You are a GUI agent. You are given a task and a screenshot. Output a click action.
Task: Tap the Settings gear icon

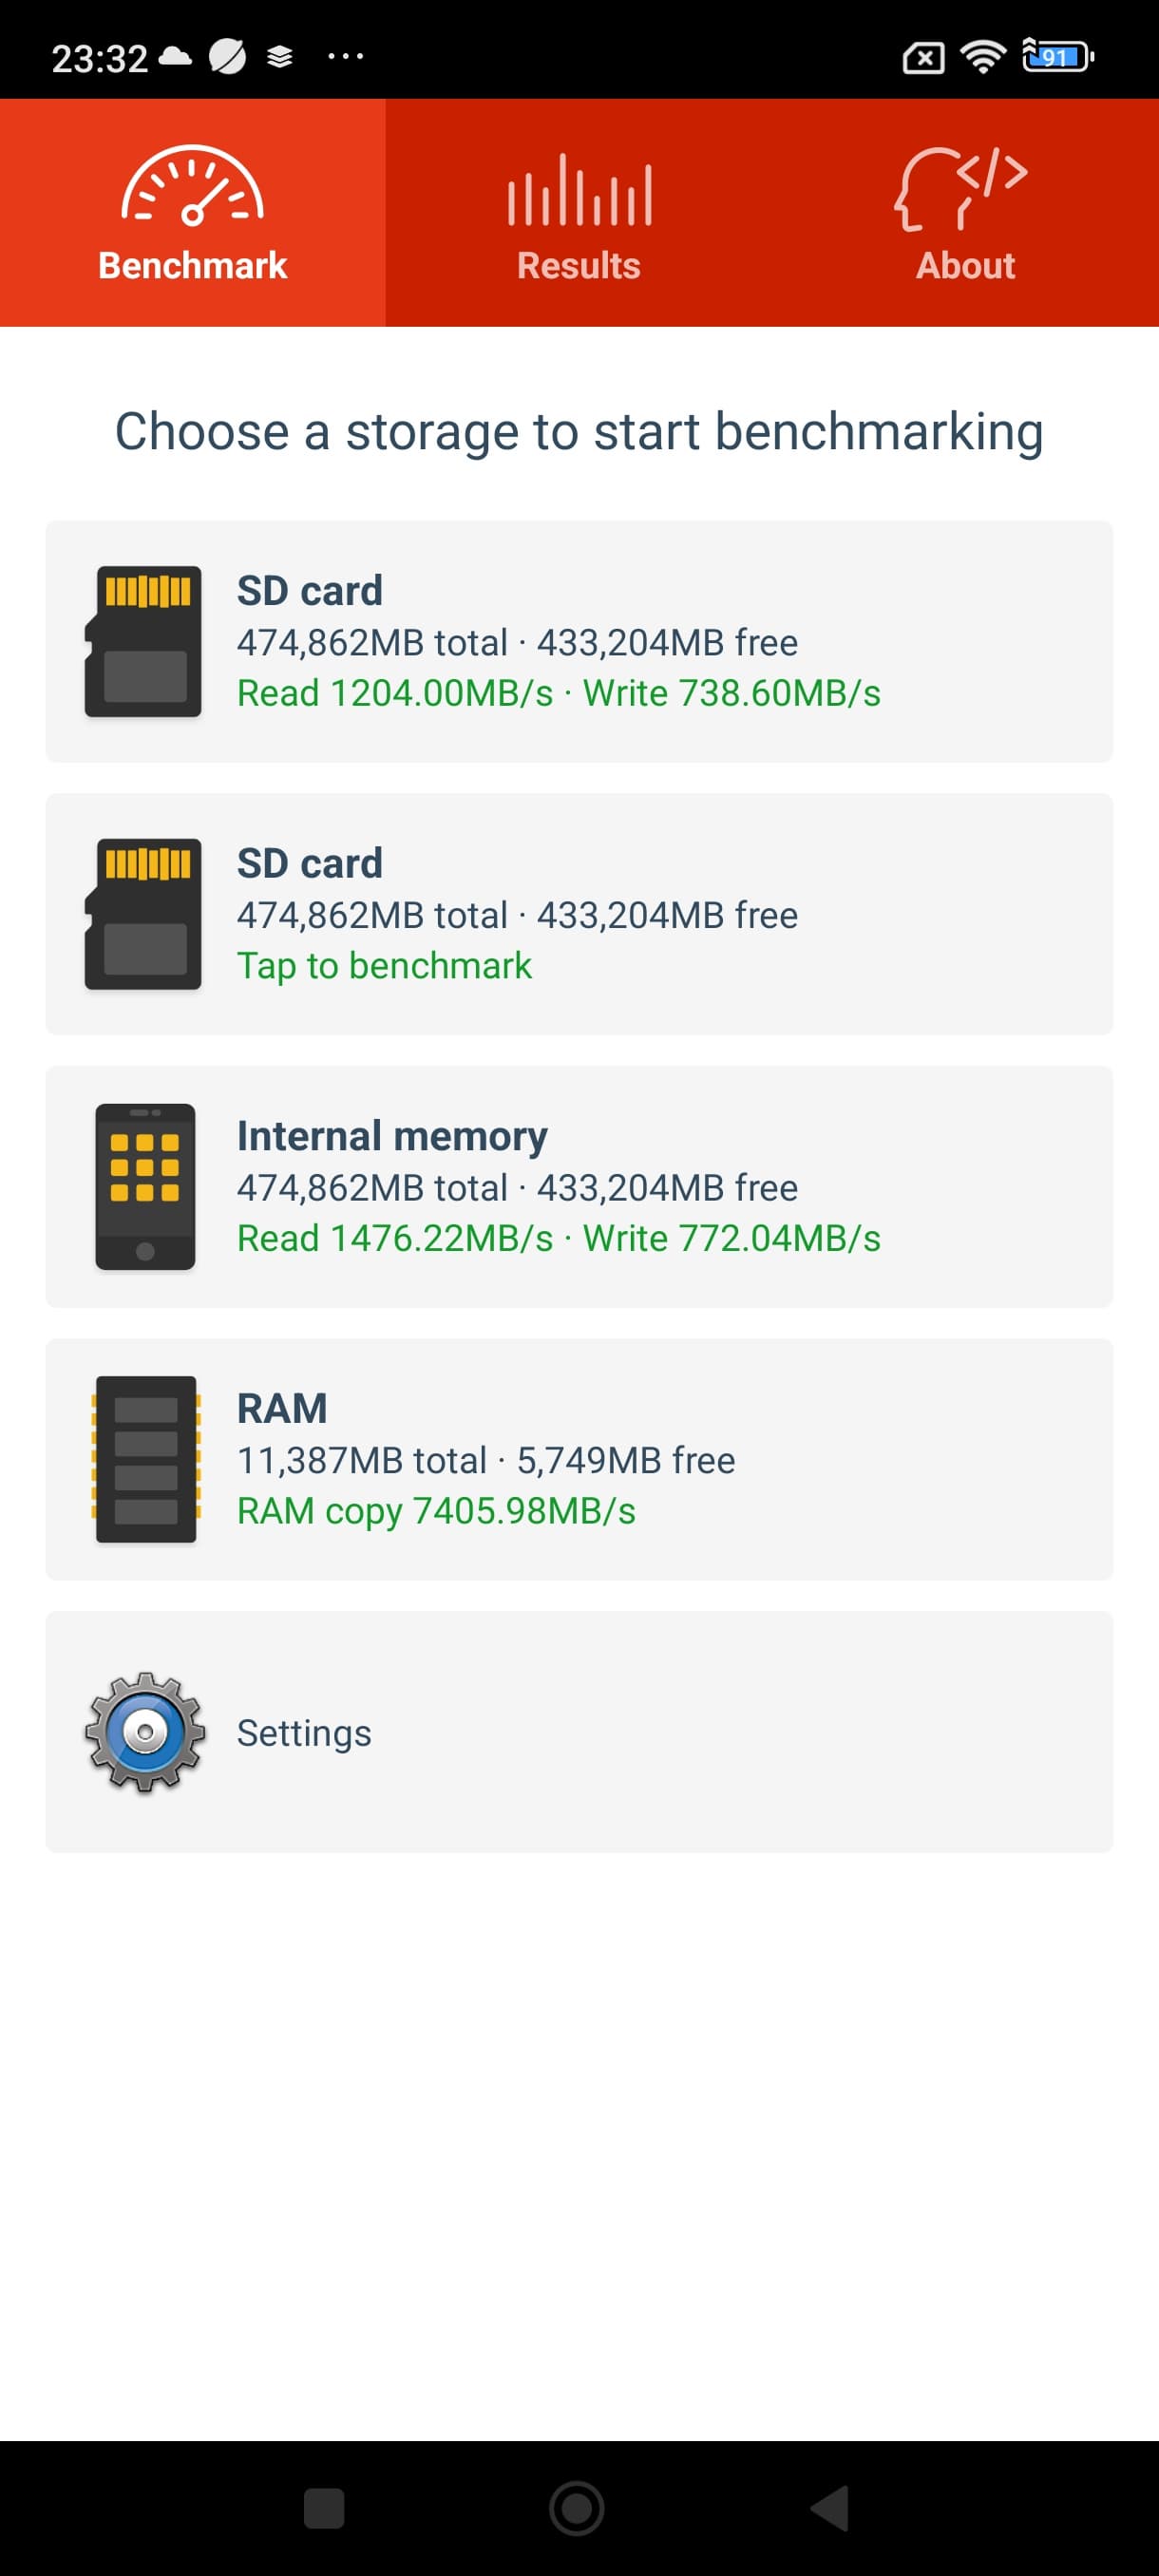[x=145, y=1732]
